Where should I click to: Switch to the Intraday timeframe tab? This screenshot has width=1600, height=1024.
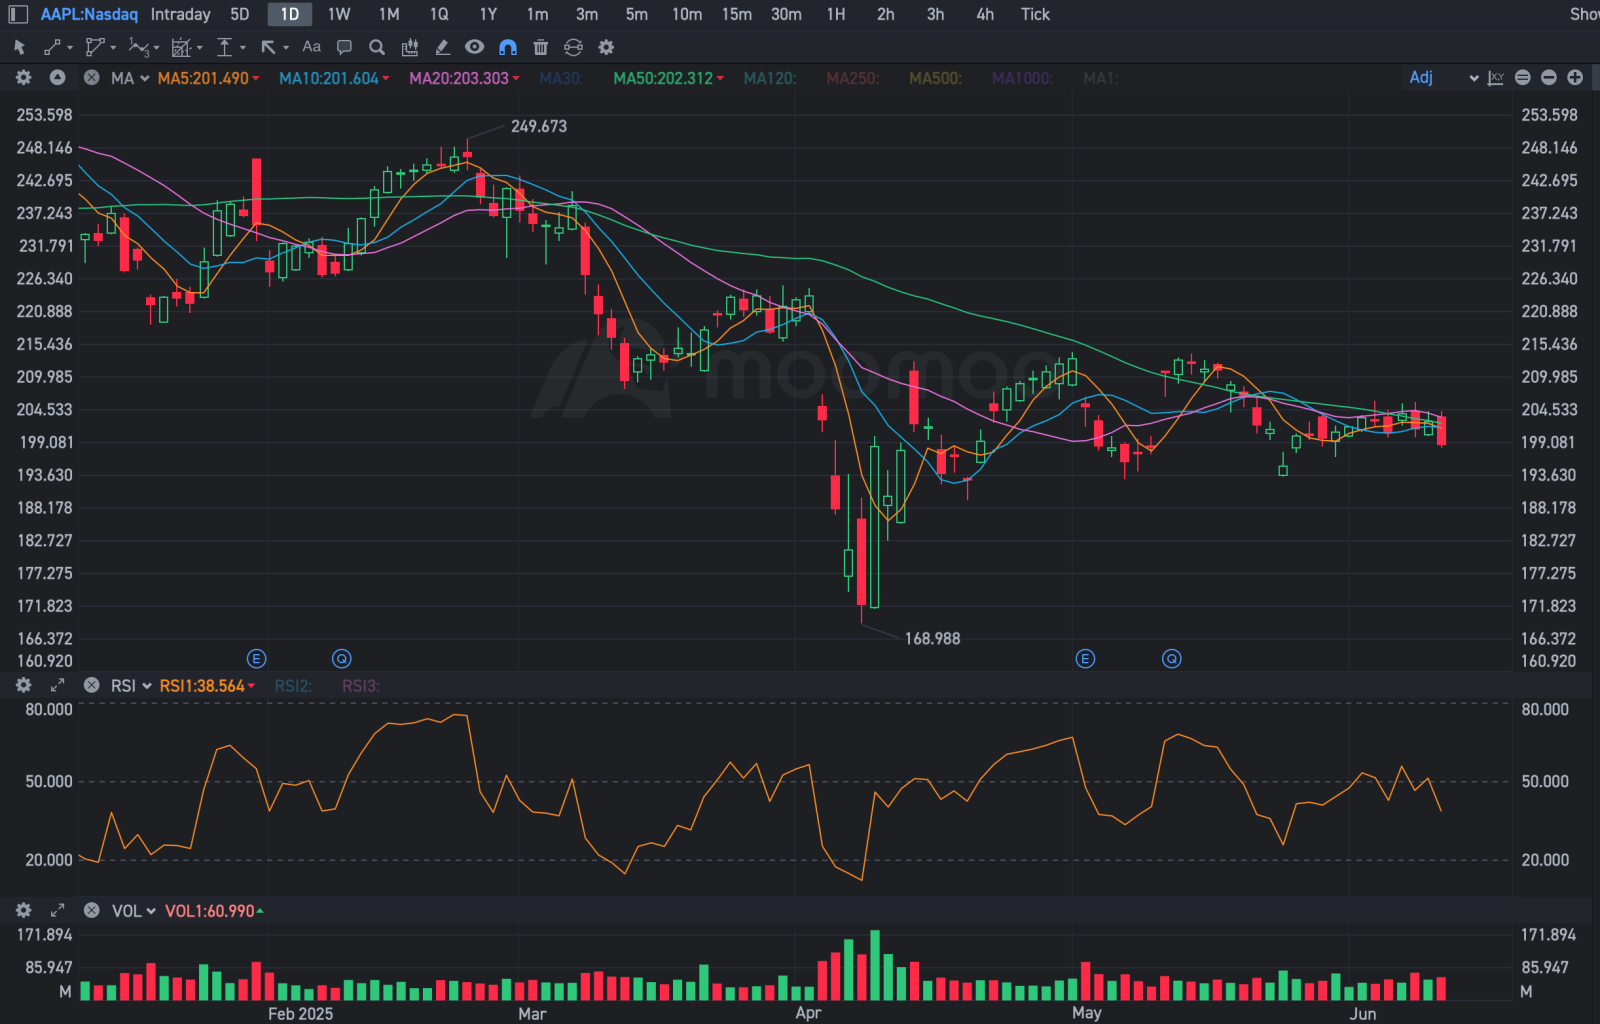click(181, 14)
